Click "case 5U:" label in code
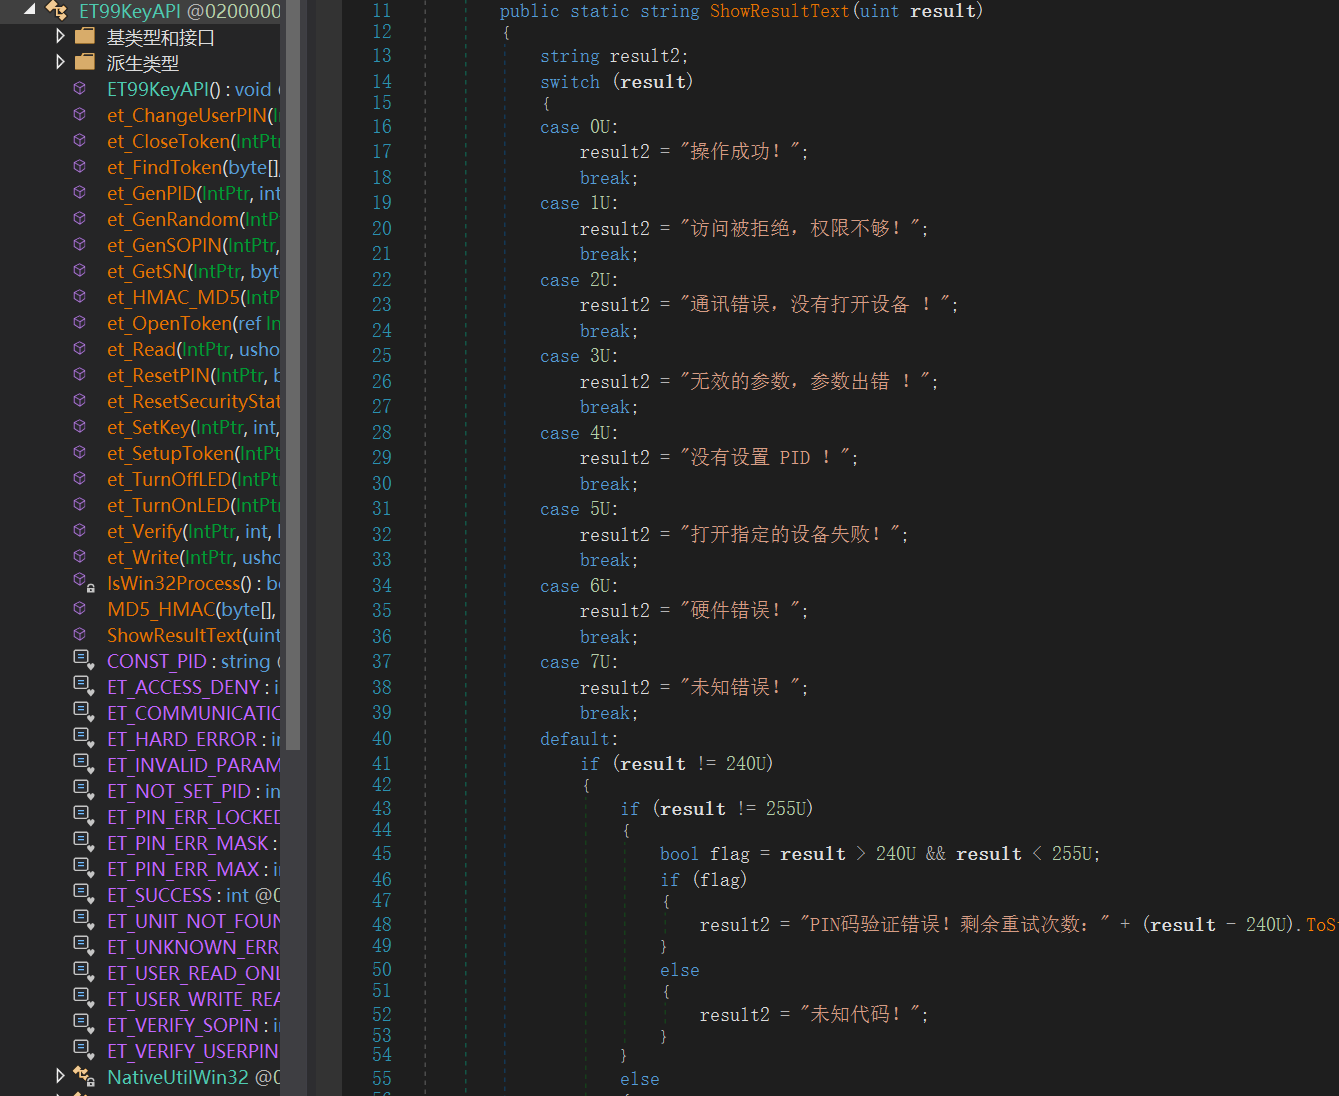Viewport: 1339px width, 1096px height. coord(579,509)
